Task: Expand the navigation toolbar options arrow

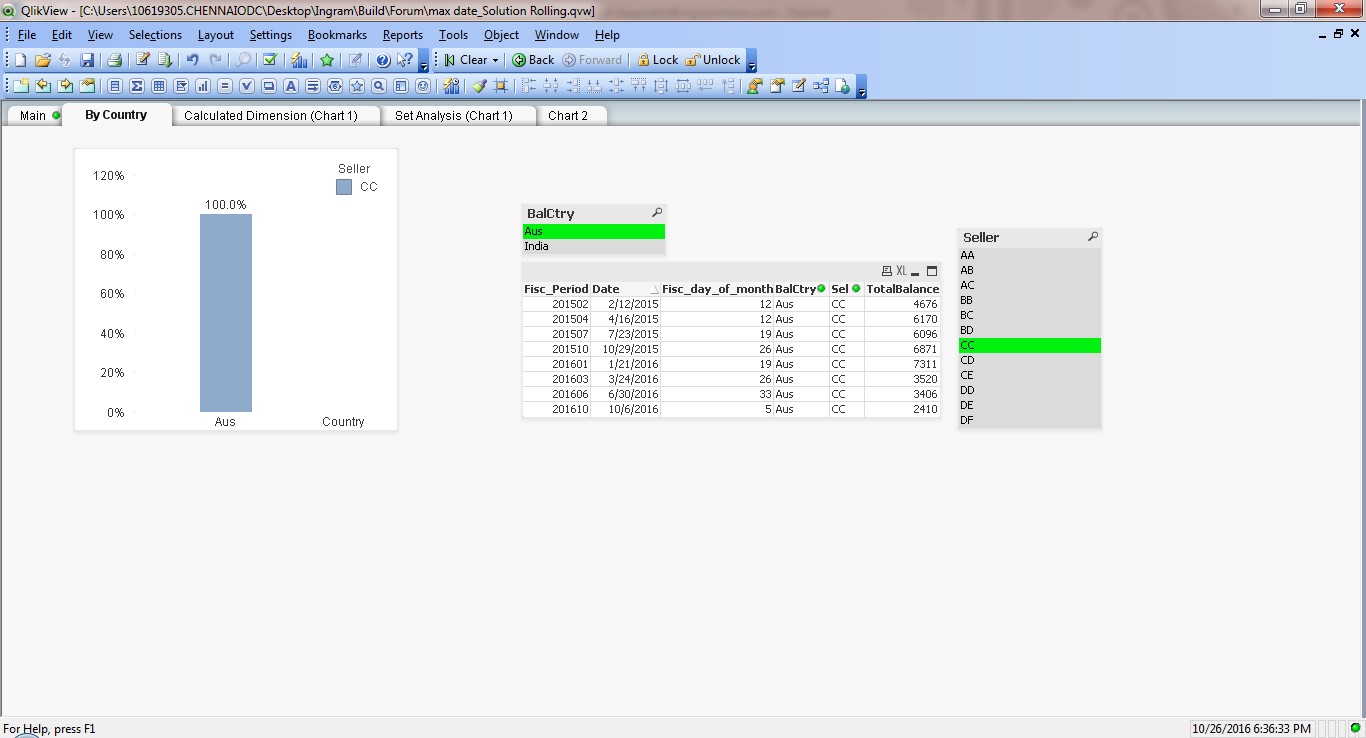Action: point(751,62)
